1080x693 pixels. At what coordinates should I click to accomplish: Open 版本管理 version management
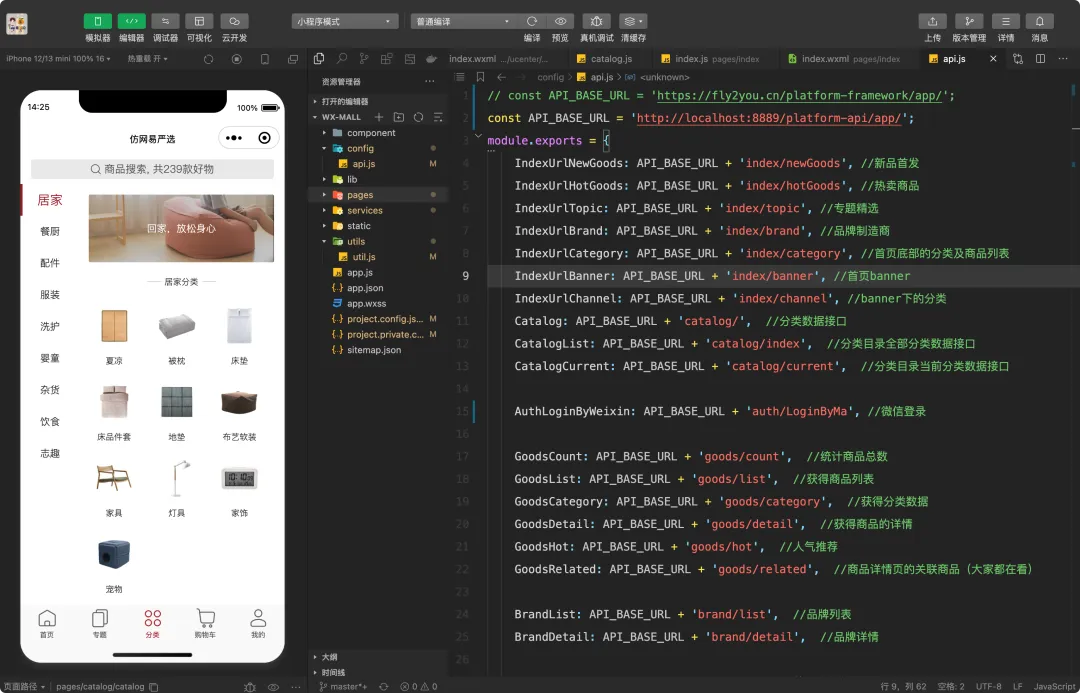click(x=969, y=21)
